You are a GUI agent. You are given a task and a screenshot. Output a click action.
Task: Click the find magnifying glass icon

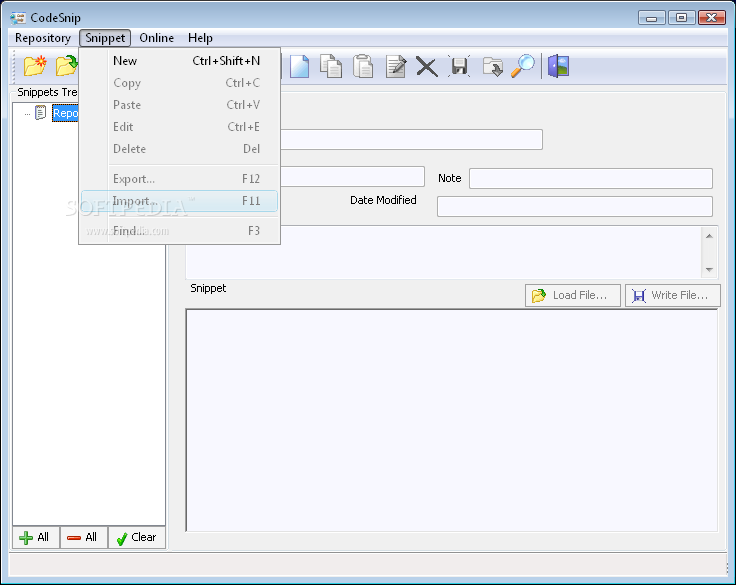tap(523, 66)
